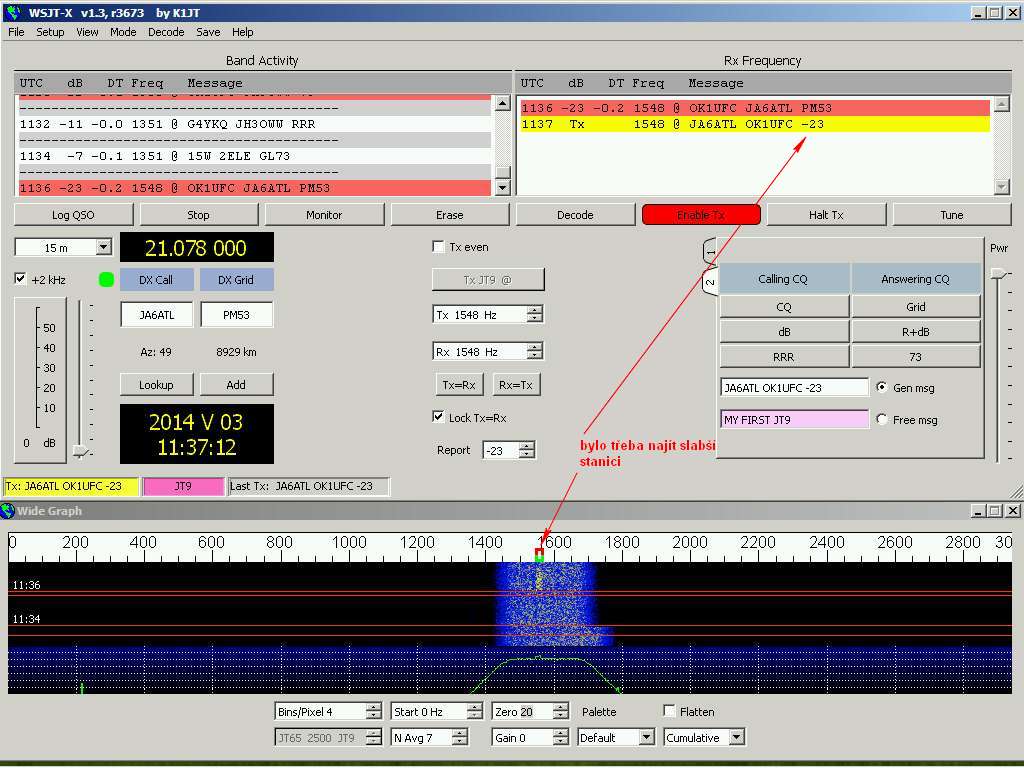This screenshot has width=1024, height=768.
Task: Expand the Default palette dropdown
Action: pos(646,738)
